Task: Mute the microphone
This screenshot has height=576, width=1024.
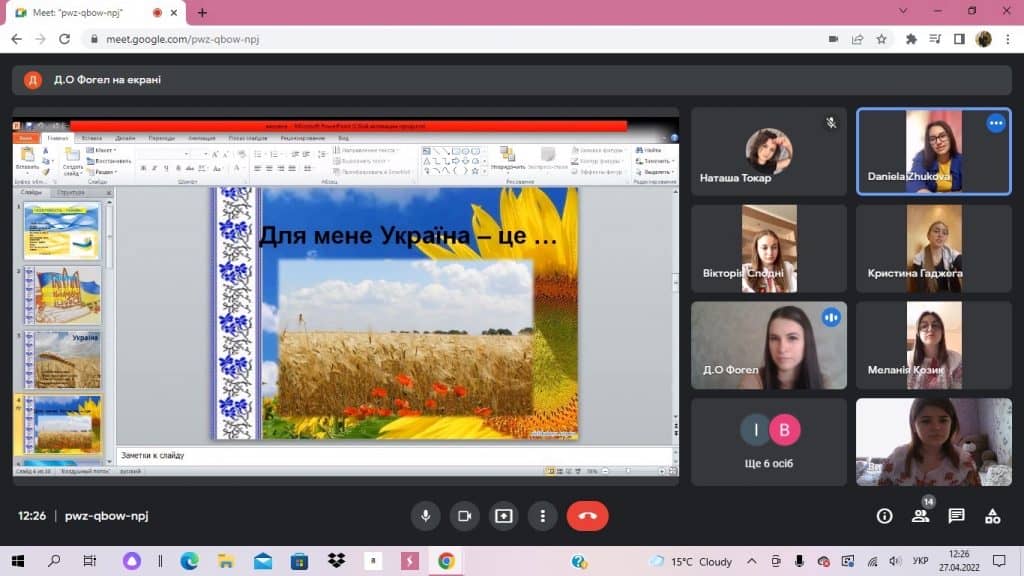Action: click(426, 516)
